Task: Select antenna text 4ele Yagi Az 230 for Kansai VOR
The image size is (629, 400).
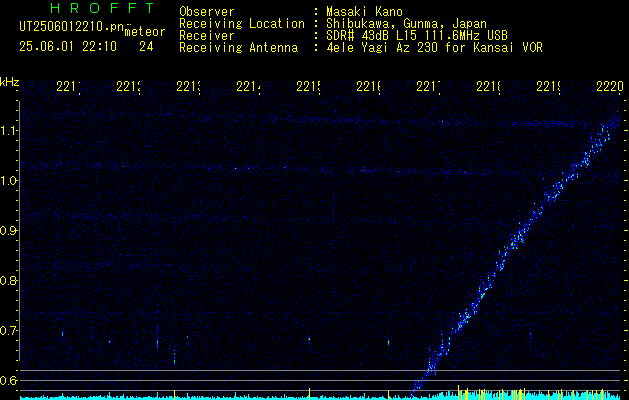Action: coord(434,48)
